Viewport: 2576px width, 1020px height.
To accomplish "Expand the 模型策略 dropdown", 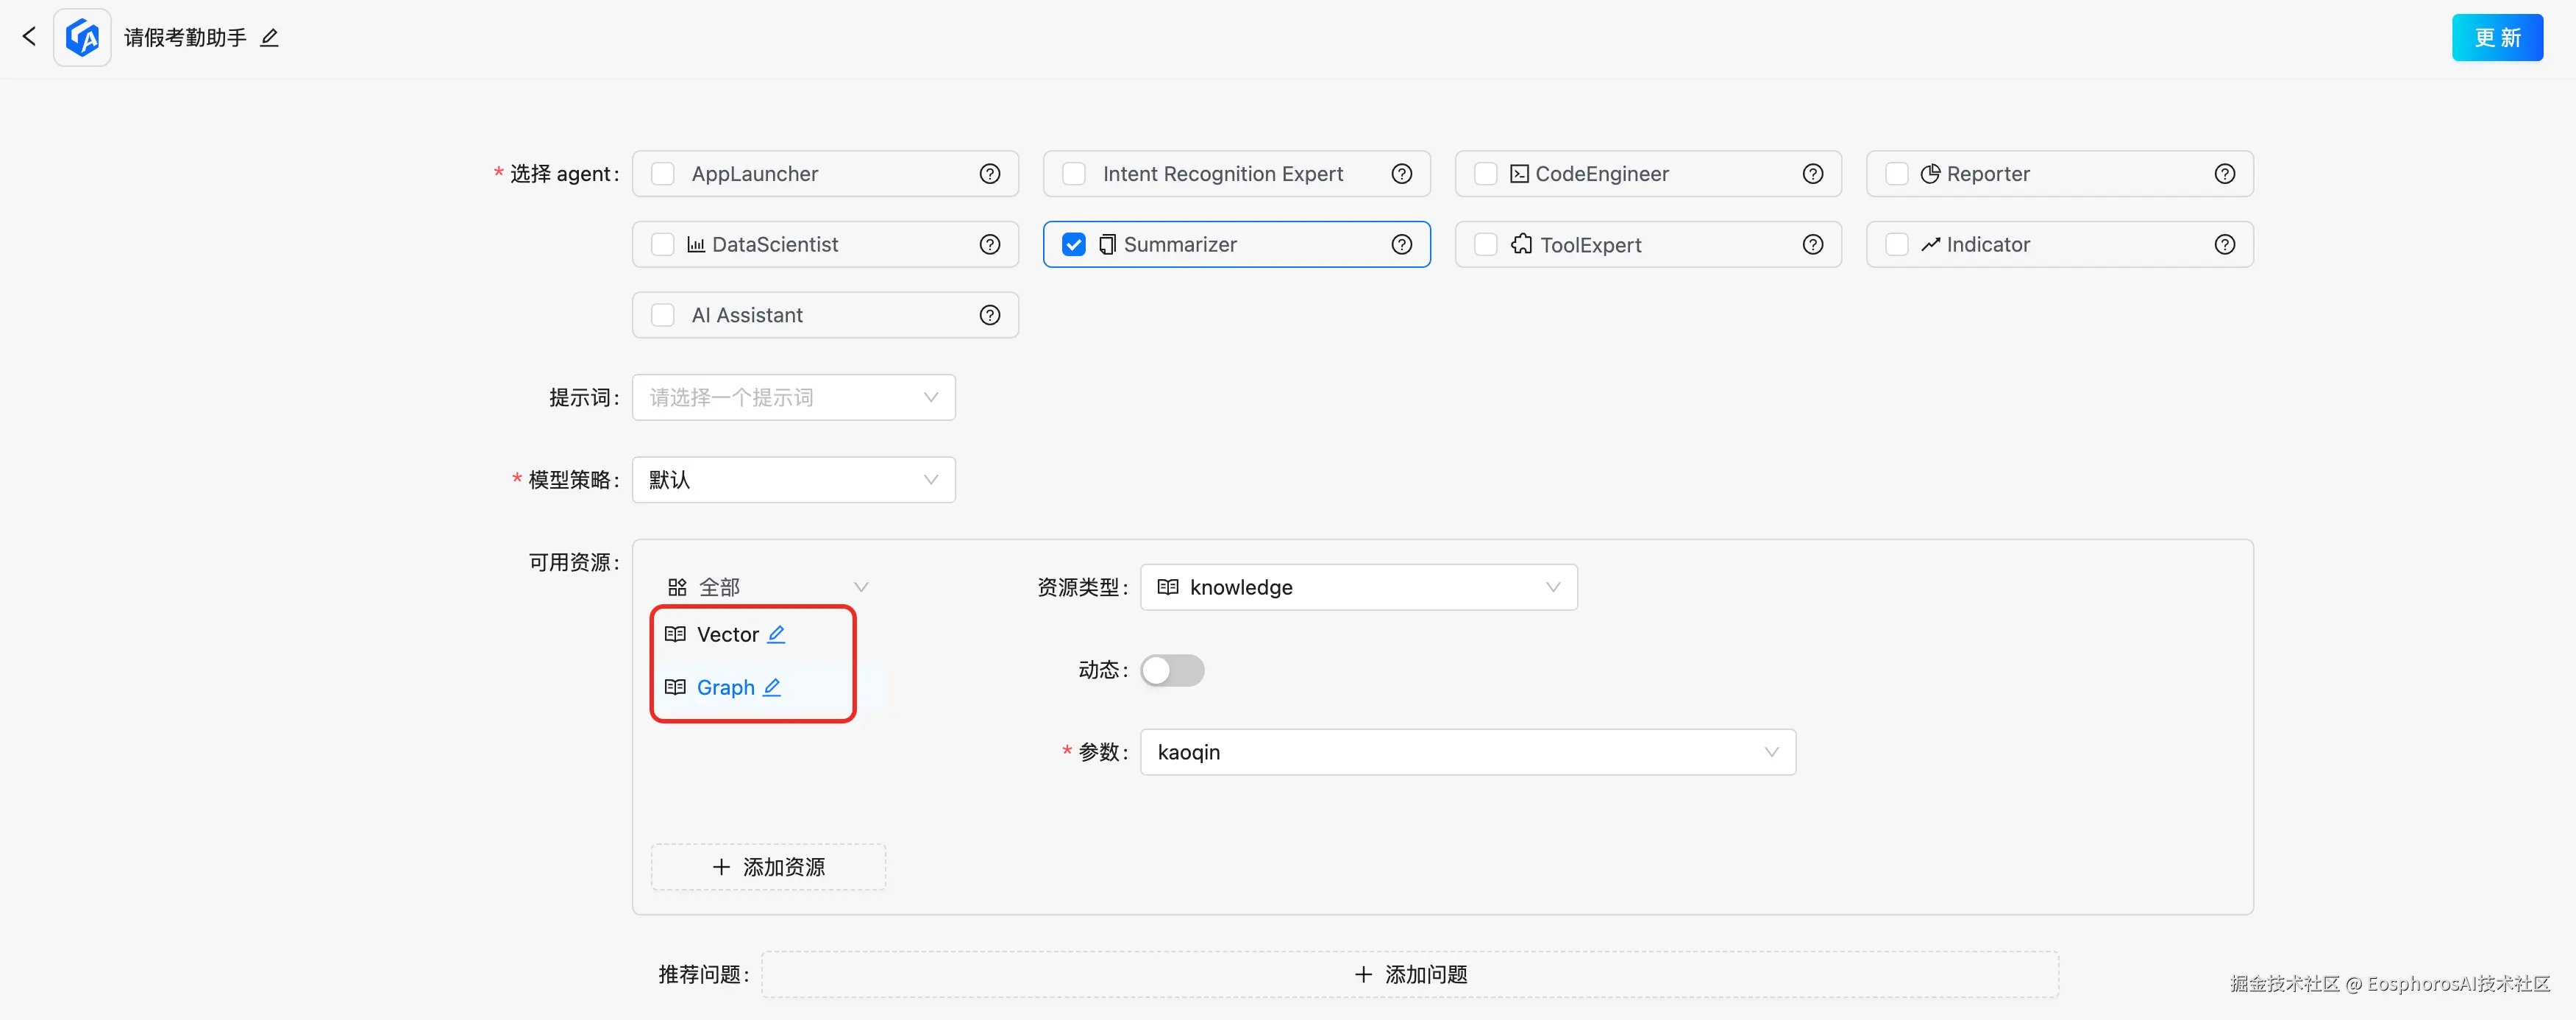I will pos(793,480).
